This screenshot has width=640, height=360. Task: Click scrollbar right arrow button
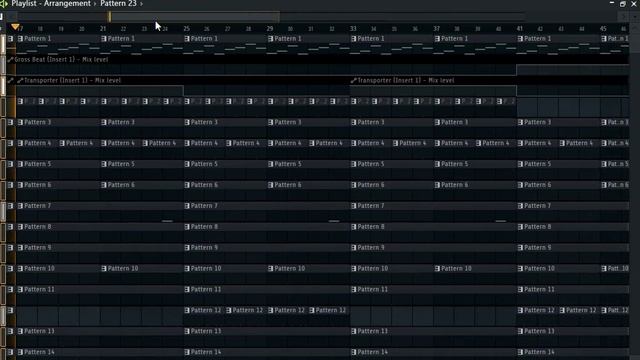coord(624,17)
